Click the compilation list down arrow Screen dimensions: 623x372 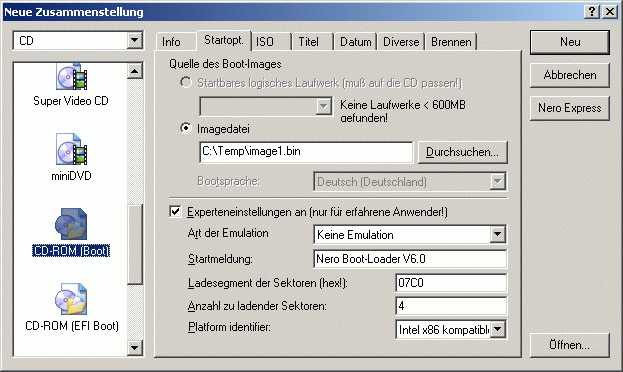click(x=135, y=348)
